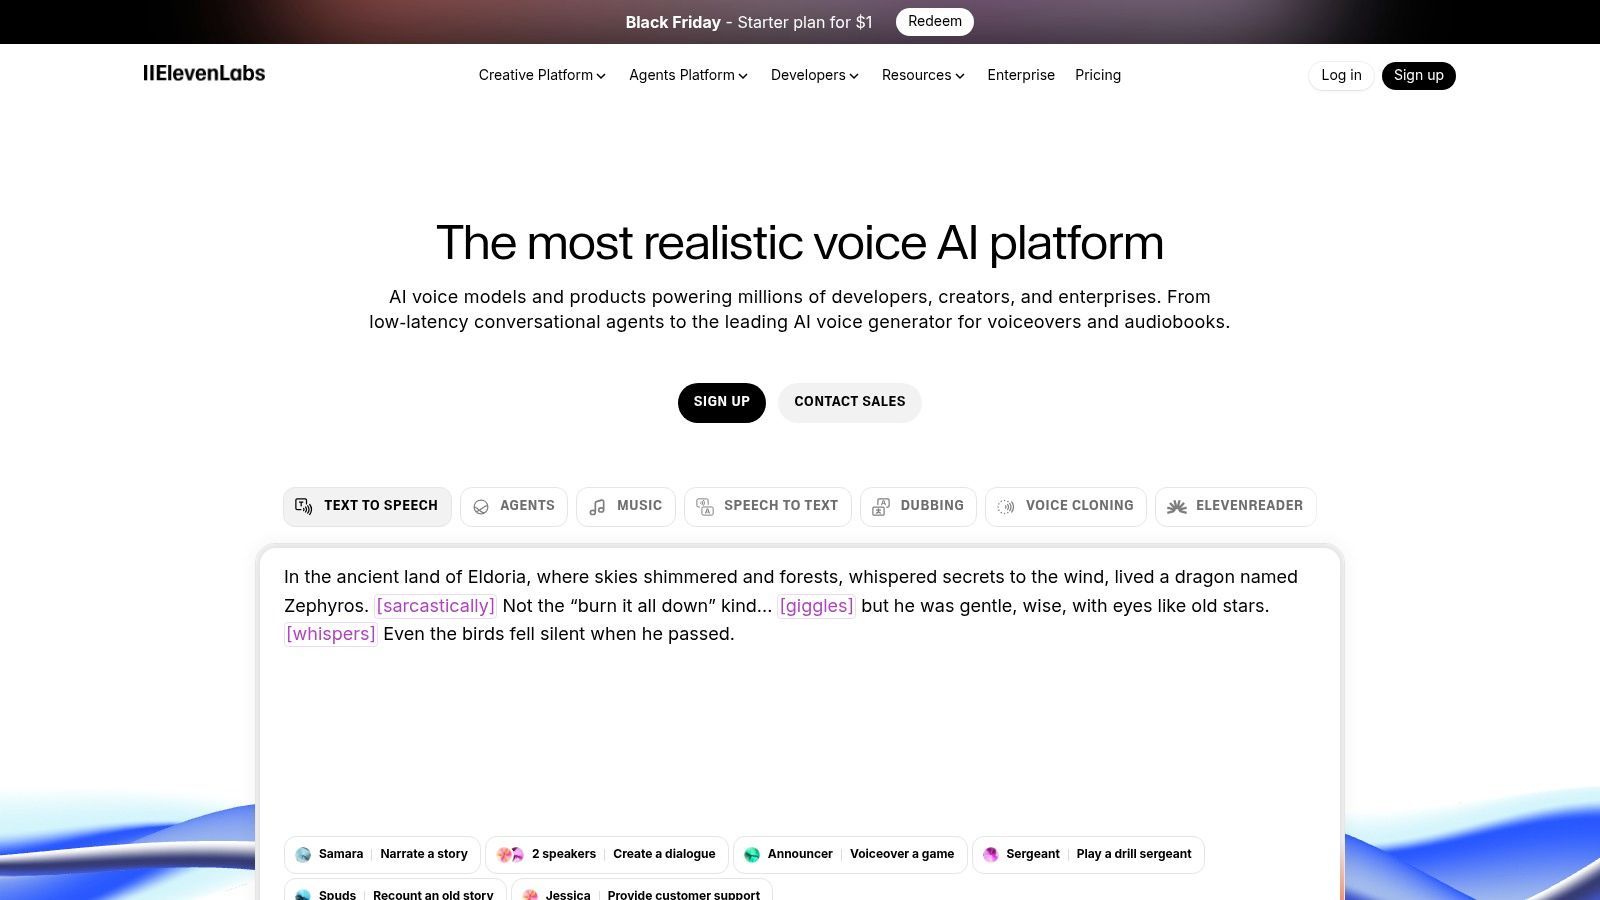The width and height of the screenshot is (1600, 900).
Task: Select the ElevenReader icon
Action: (x=1177, y=506)
